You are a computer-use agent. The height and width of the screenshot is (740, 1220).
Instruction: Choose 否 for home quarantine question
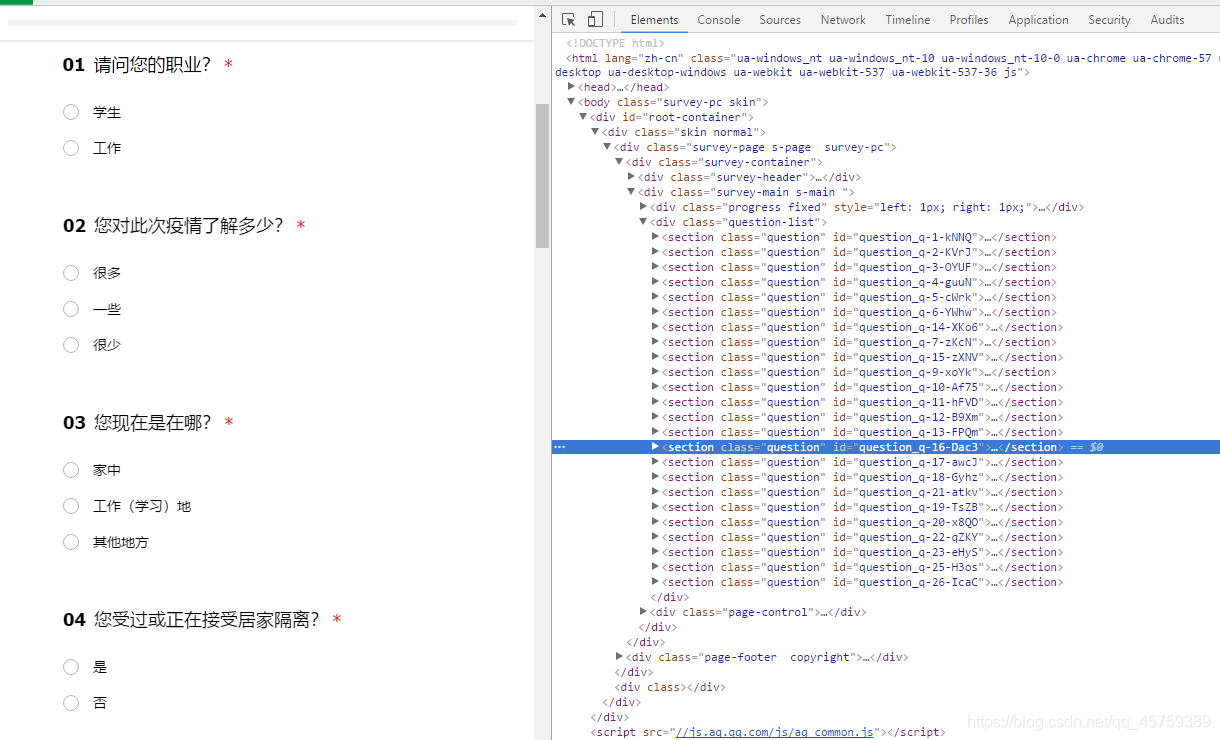coord(71,703)
